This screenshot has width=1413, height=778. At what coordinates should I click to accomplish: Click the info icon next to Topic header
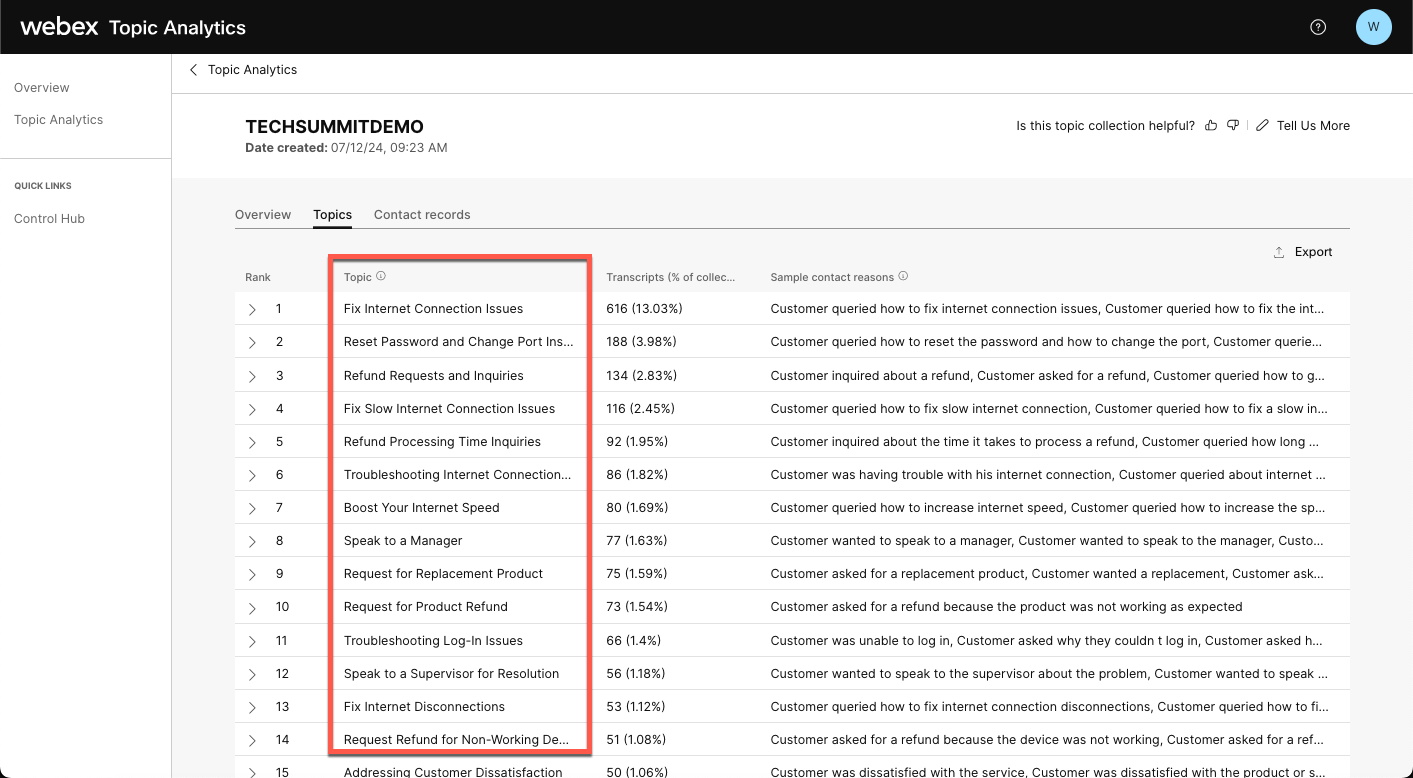click(x=381, y=277)
